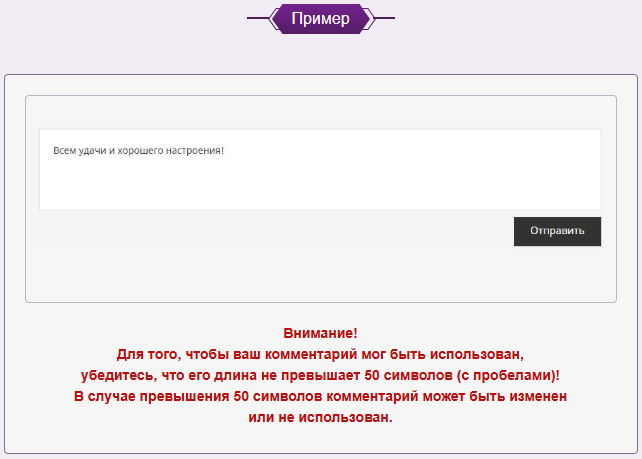The image size is (642, 459).
Task: Focus the comment text area with sample text
Action: (320, 170)
